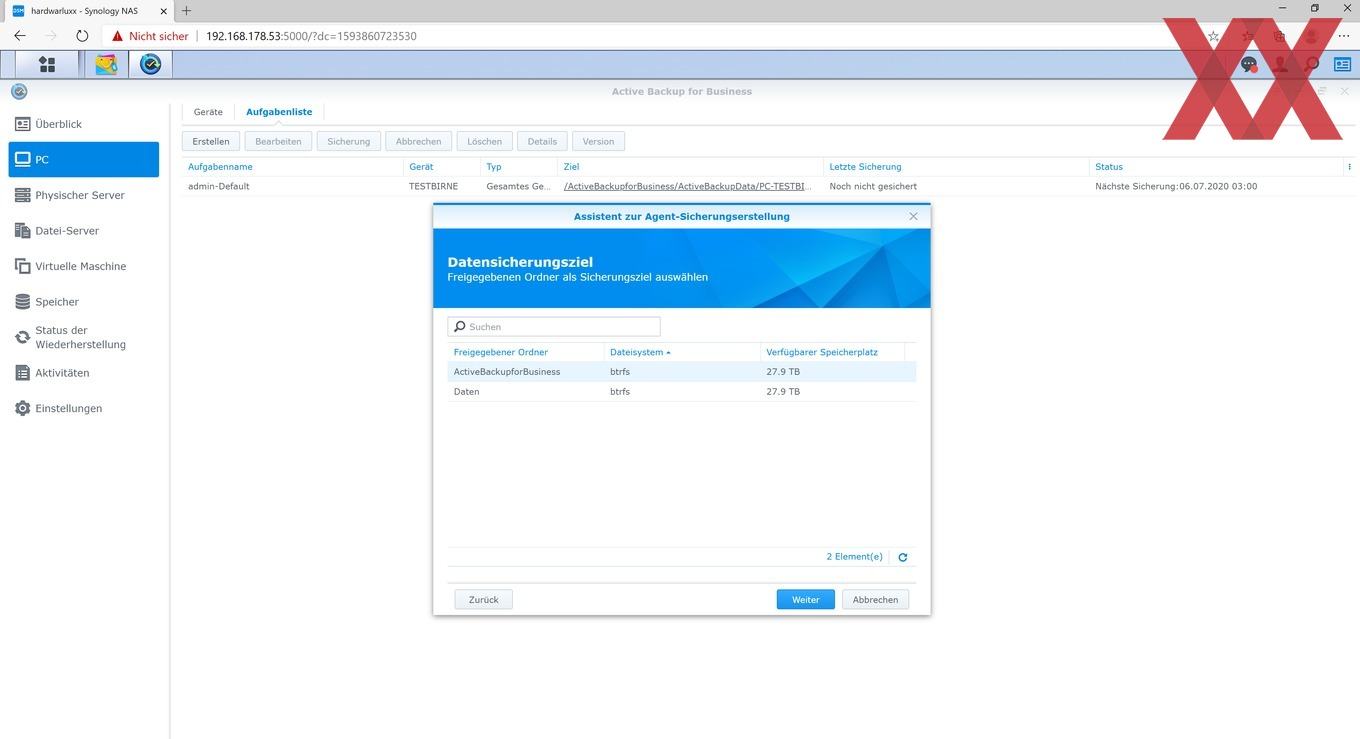Click the Bearbeiten toolbar button
The image size is (1360, 739).
278,141
